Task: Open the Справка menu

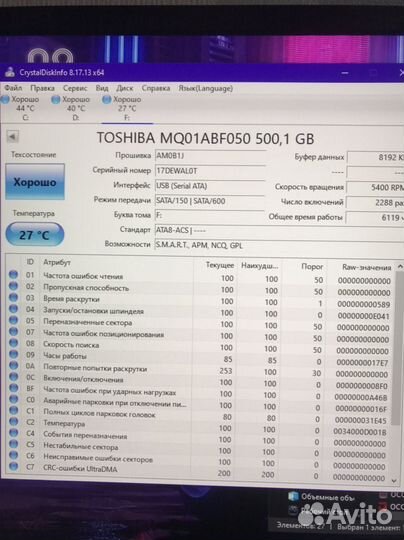Action: pos(156,88)
